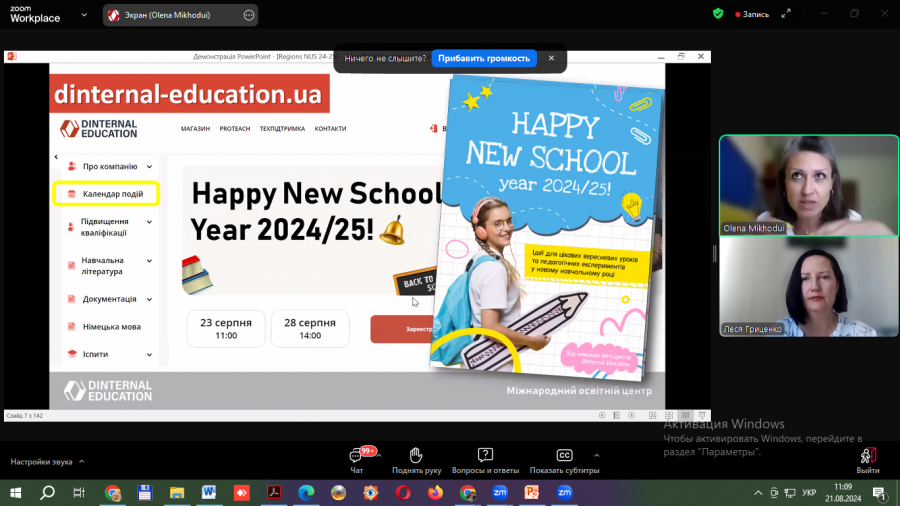Open more options for shared screen tab

pyautogui.click(x=249, y=15)
